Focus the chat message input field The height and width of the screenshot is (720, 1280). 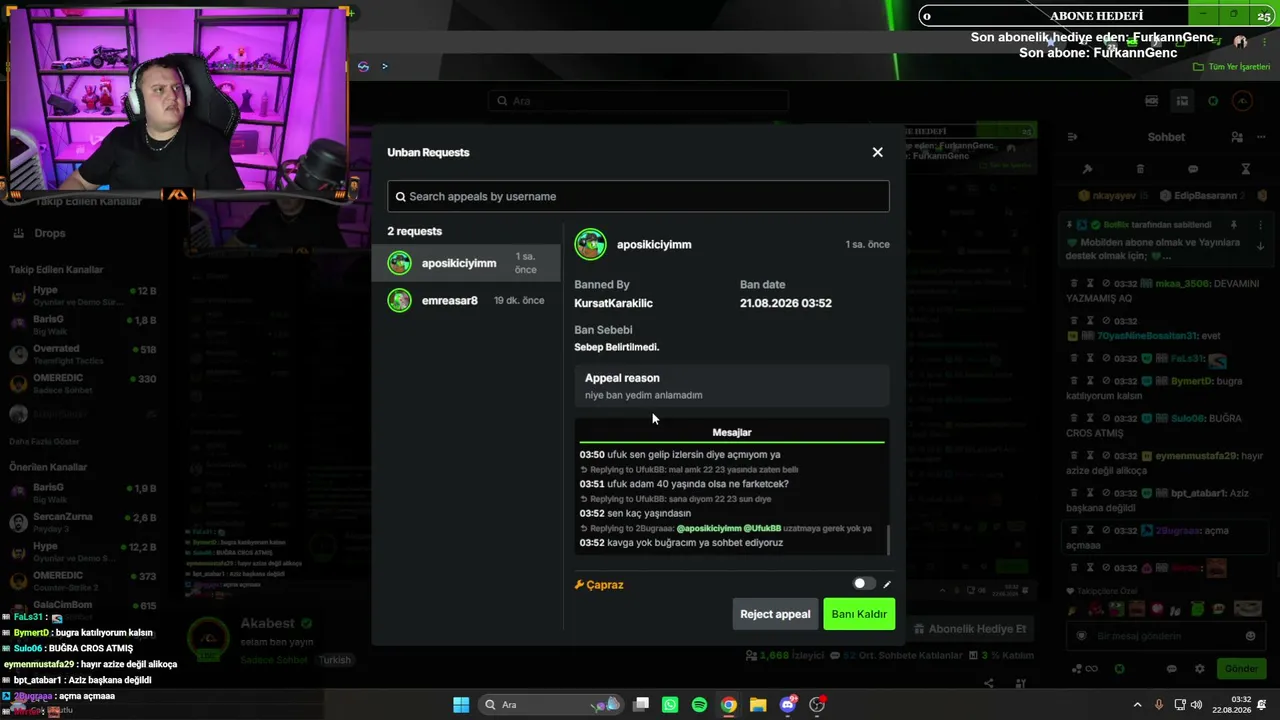1166,636
